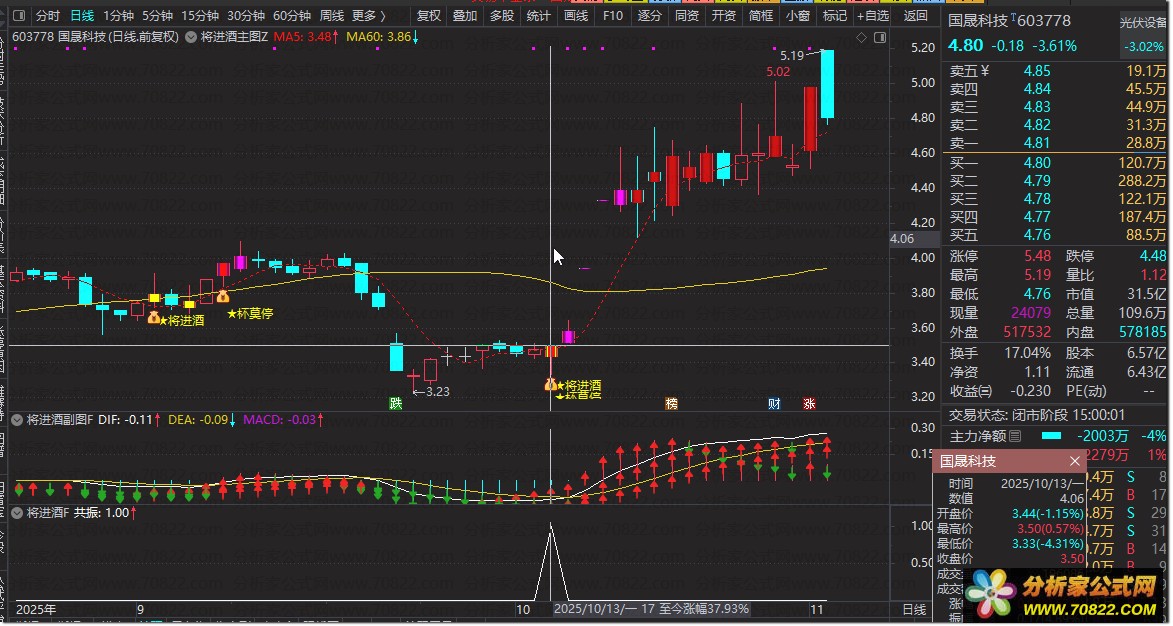Click 国晟科技 stock name header
1173x626 pixels.
pos(979,21)
